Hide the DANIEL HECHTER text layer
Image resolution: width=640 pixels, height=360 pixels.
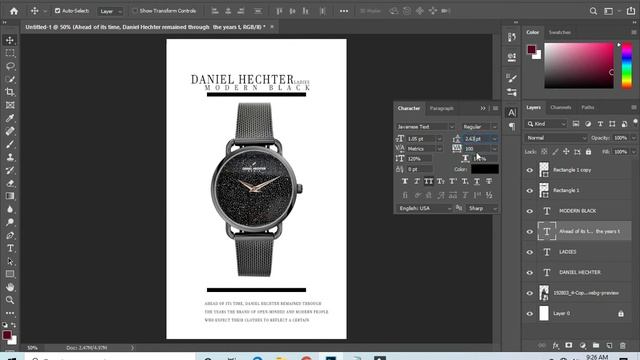[x=529, y=273]
